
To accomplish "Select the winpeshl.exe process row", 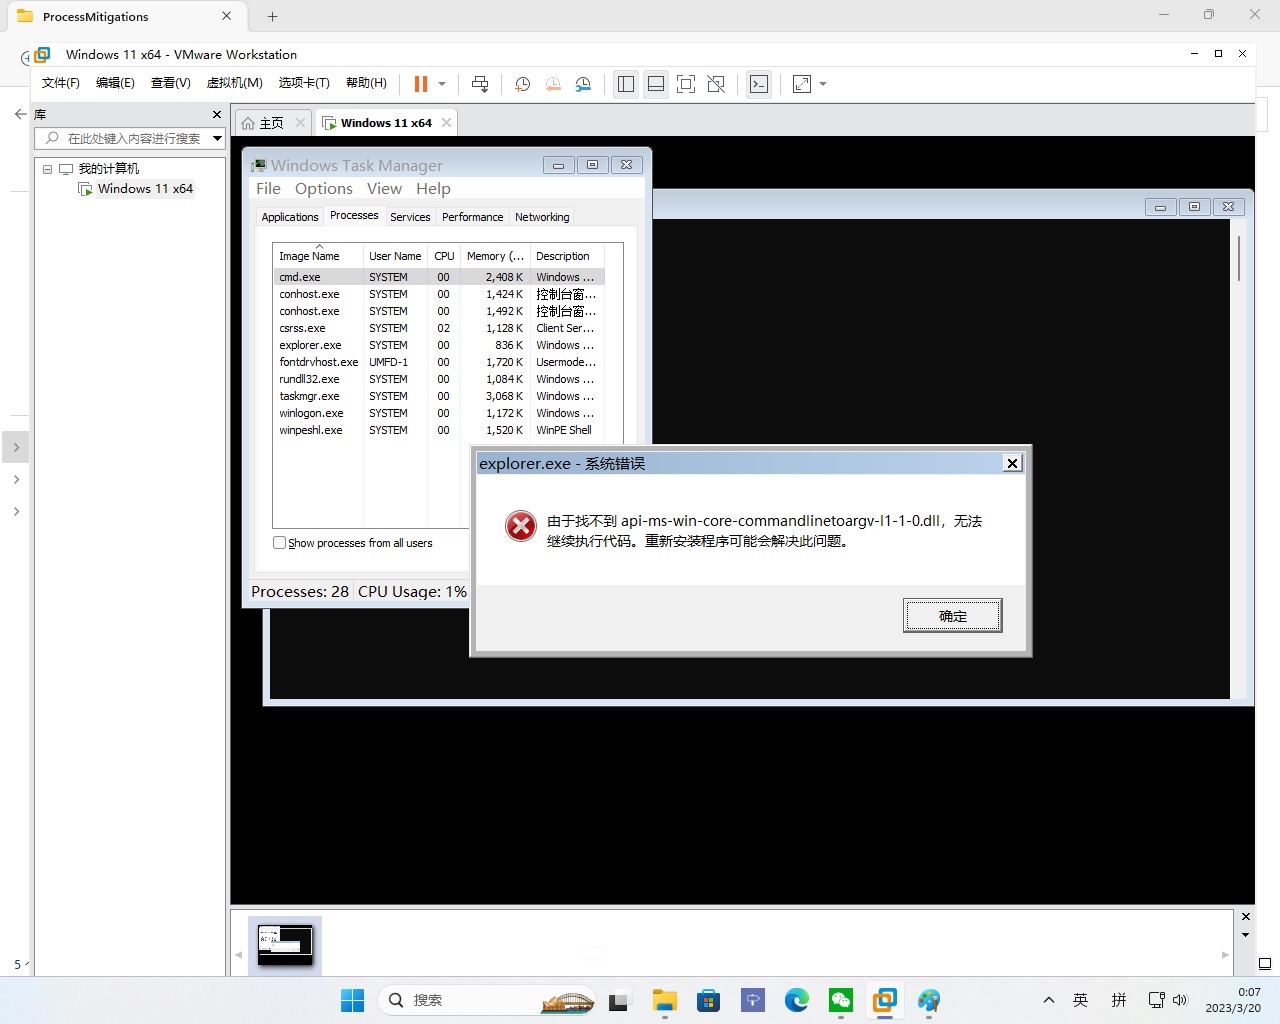I will 439,430.
